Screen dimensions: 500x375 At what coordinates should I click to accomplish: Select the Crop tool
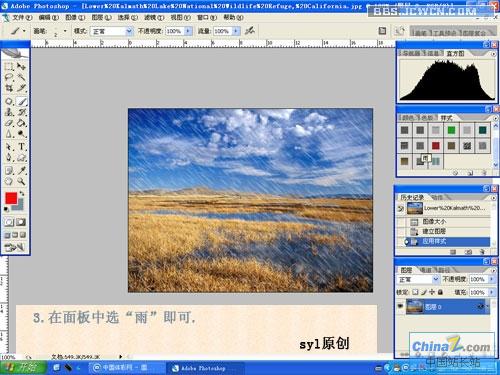9,88
